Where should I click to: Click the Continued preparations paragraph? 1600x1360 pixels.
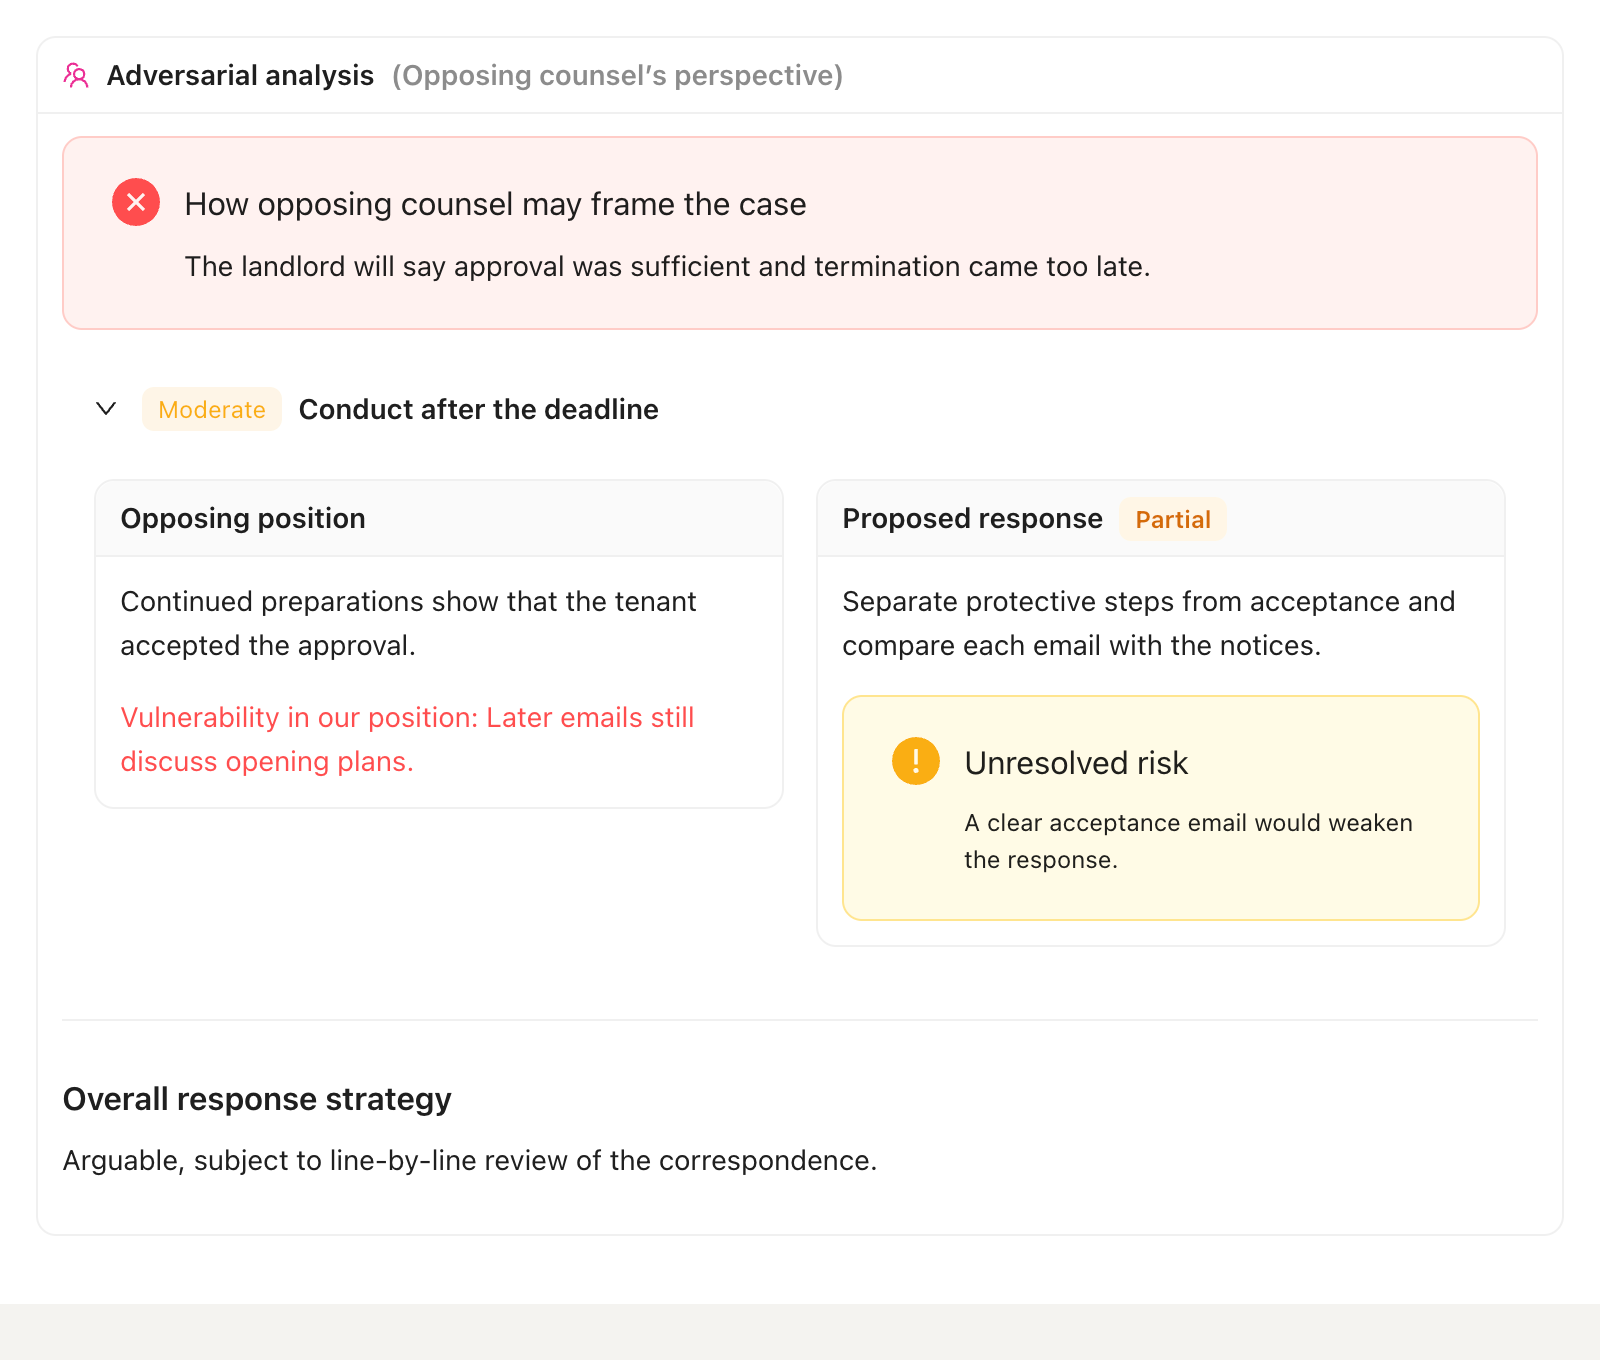point(409,623)
